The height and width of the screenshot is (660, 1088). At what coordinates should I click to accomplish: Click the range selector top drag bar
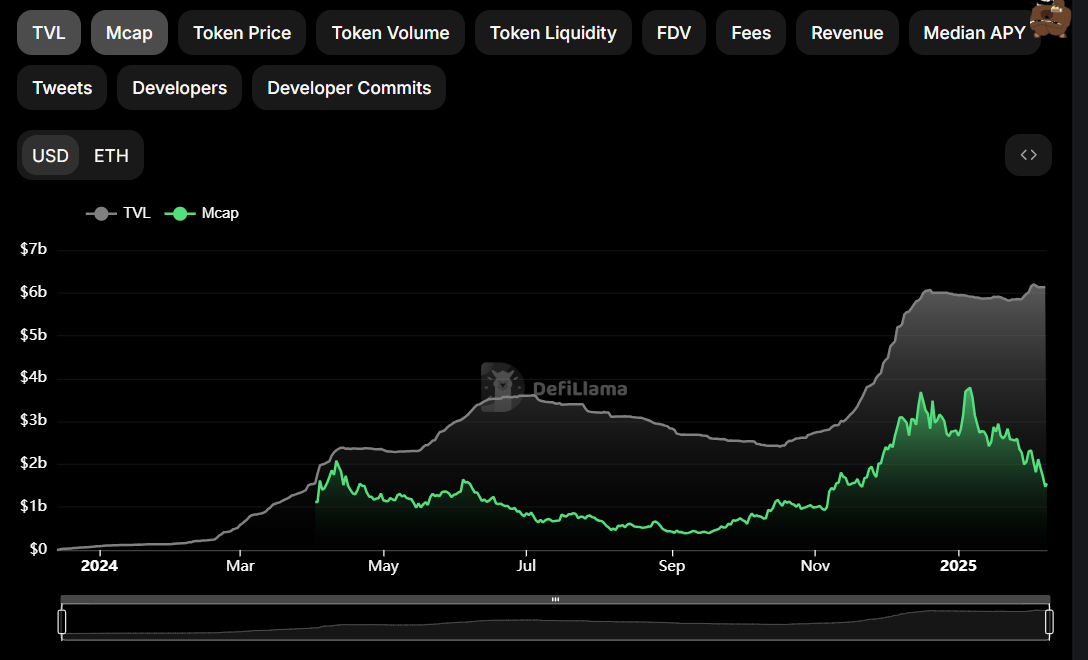pyautogui.click(x=555, y=599)
